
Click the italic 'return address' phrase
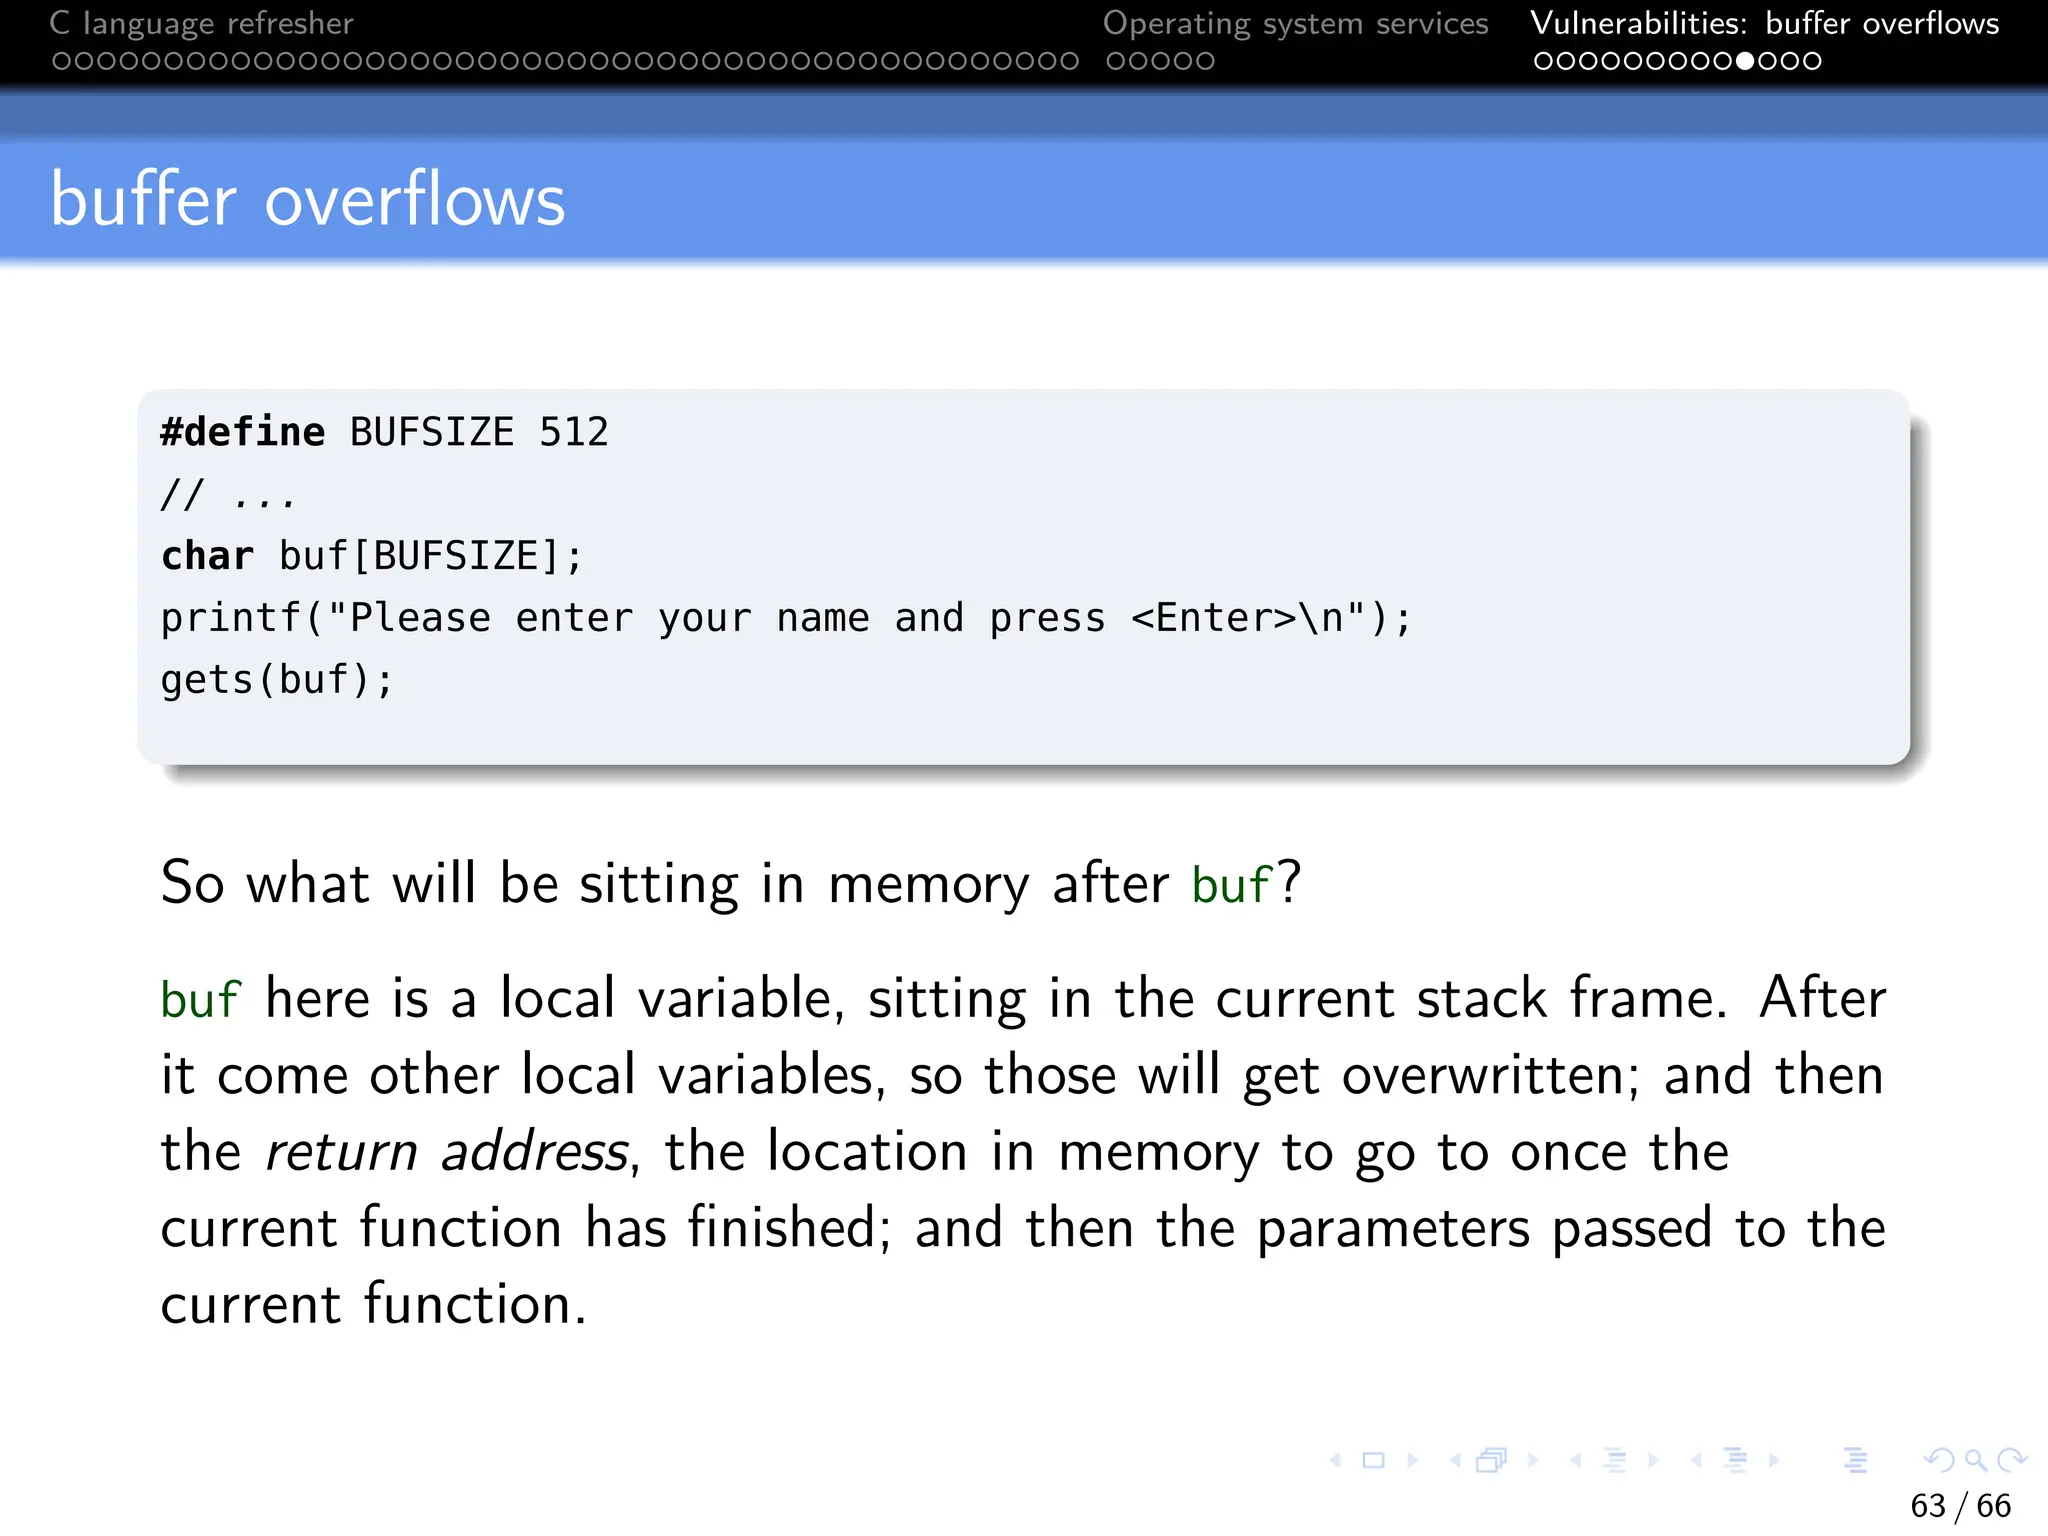click(x=447, y=1152)
